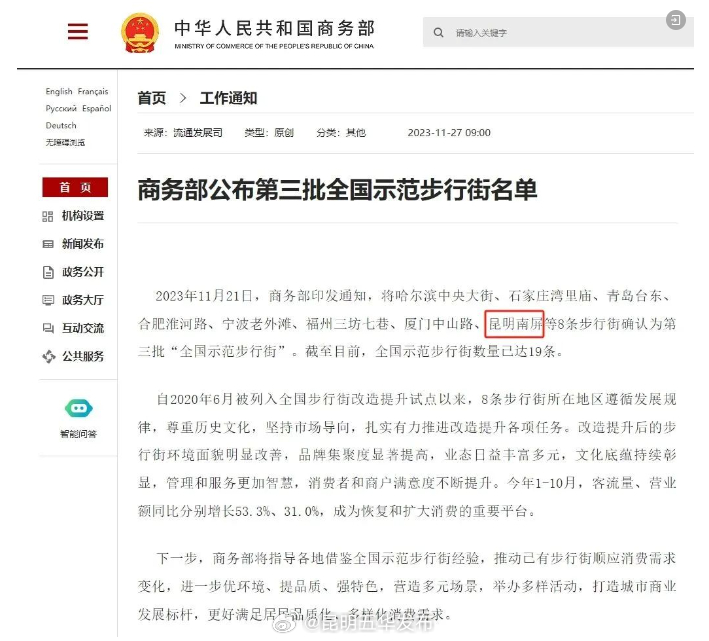Click the article title 商务部公布第三批全国示范步行街名单
The image size is (709, 641).
coord(337,190)
